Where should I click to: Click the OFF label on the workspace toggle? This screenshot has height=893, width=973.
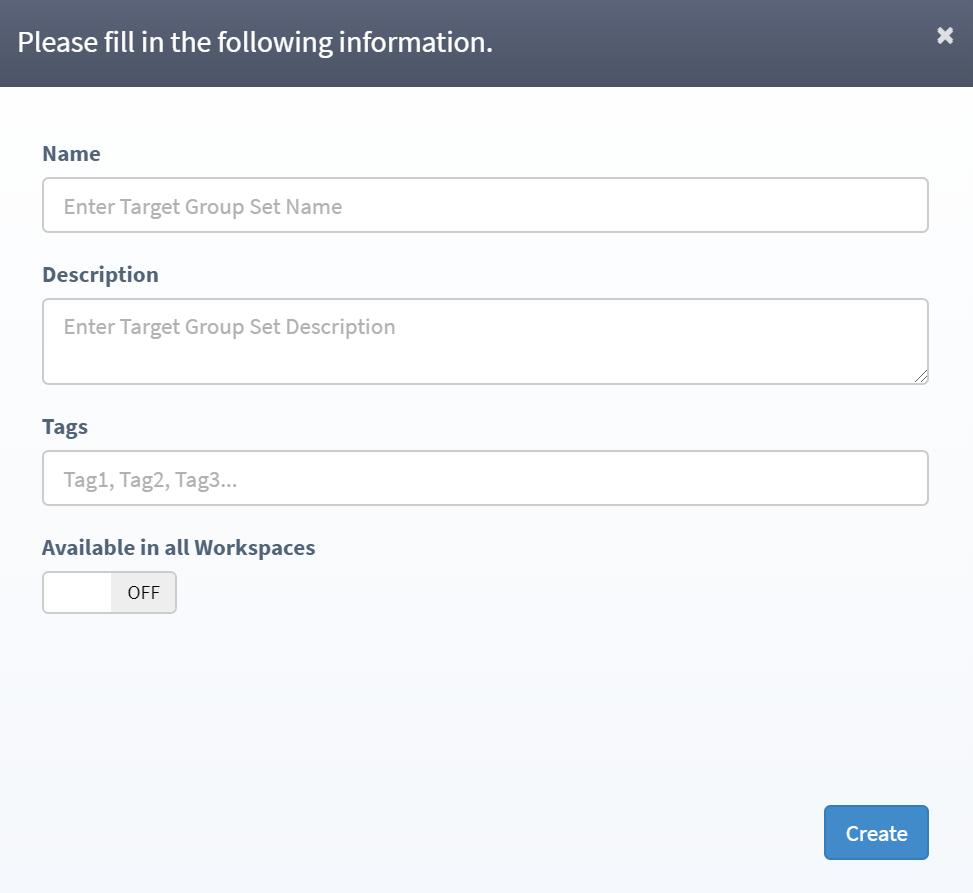142,592
